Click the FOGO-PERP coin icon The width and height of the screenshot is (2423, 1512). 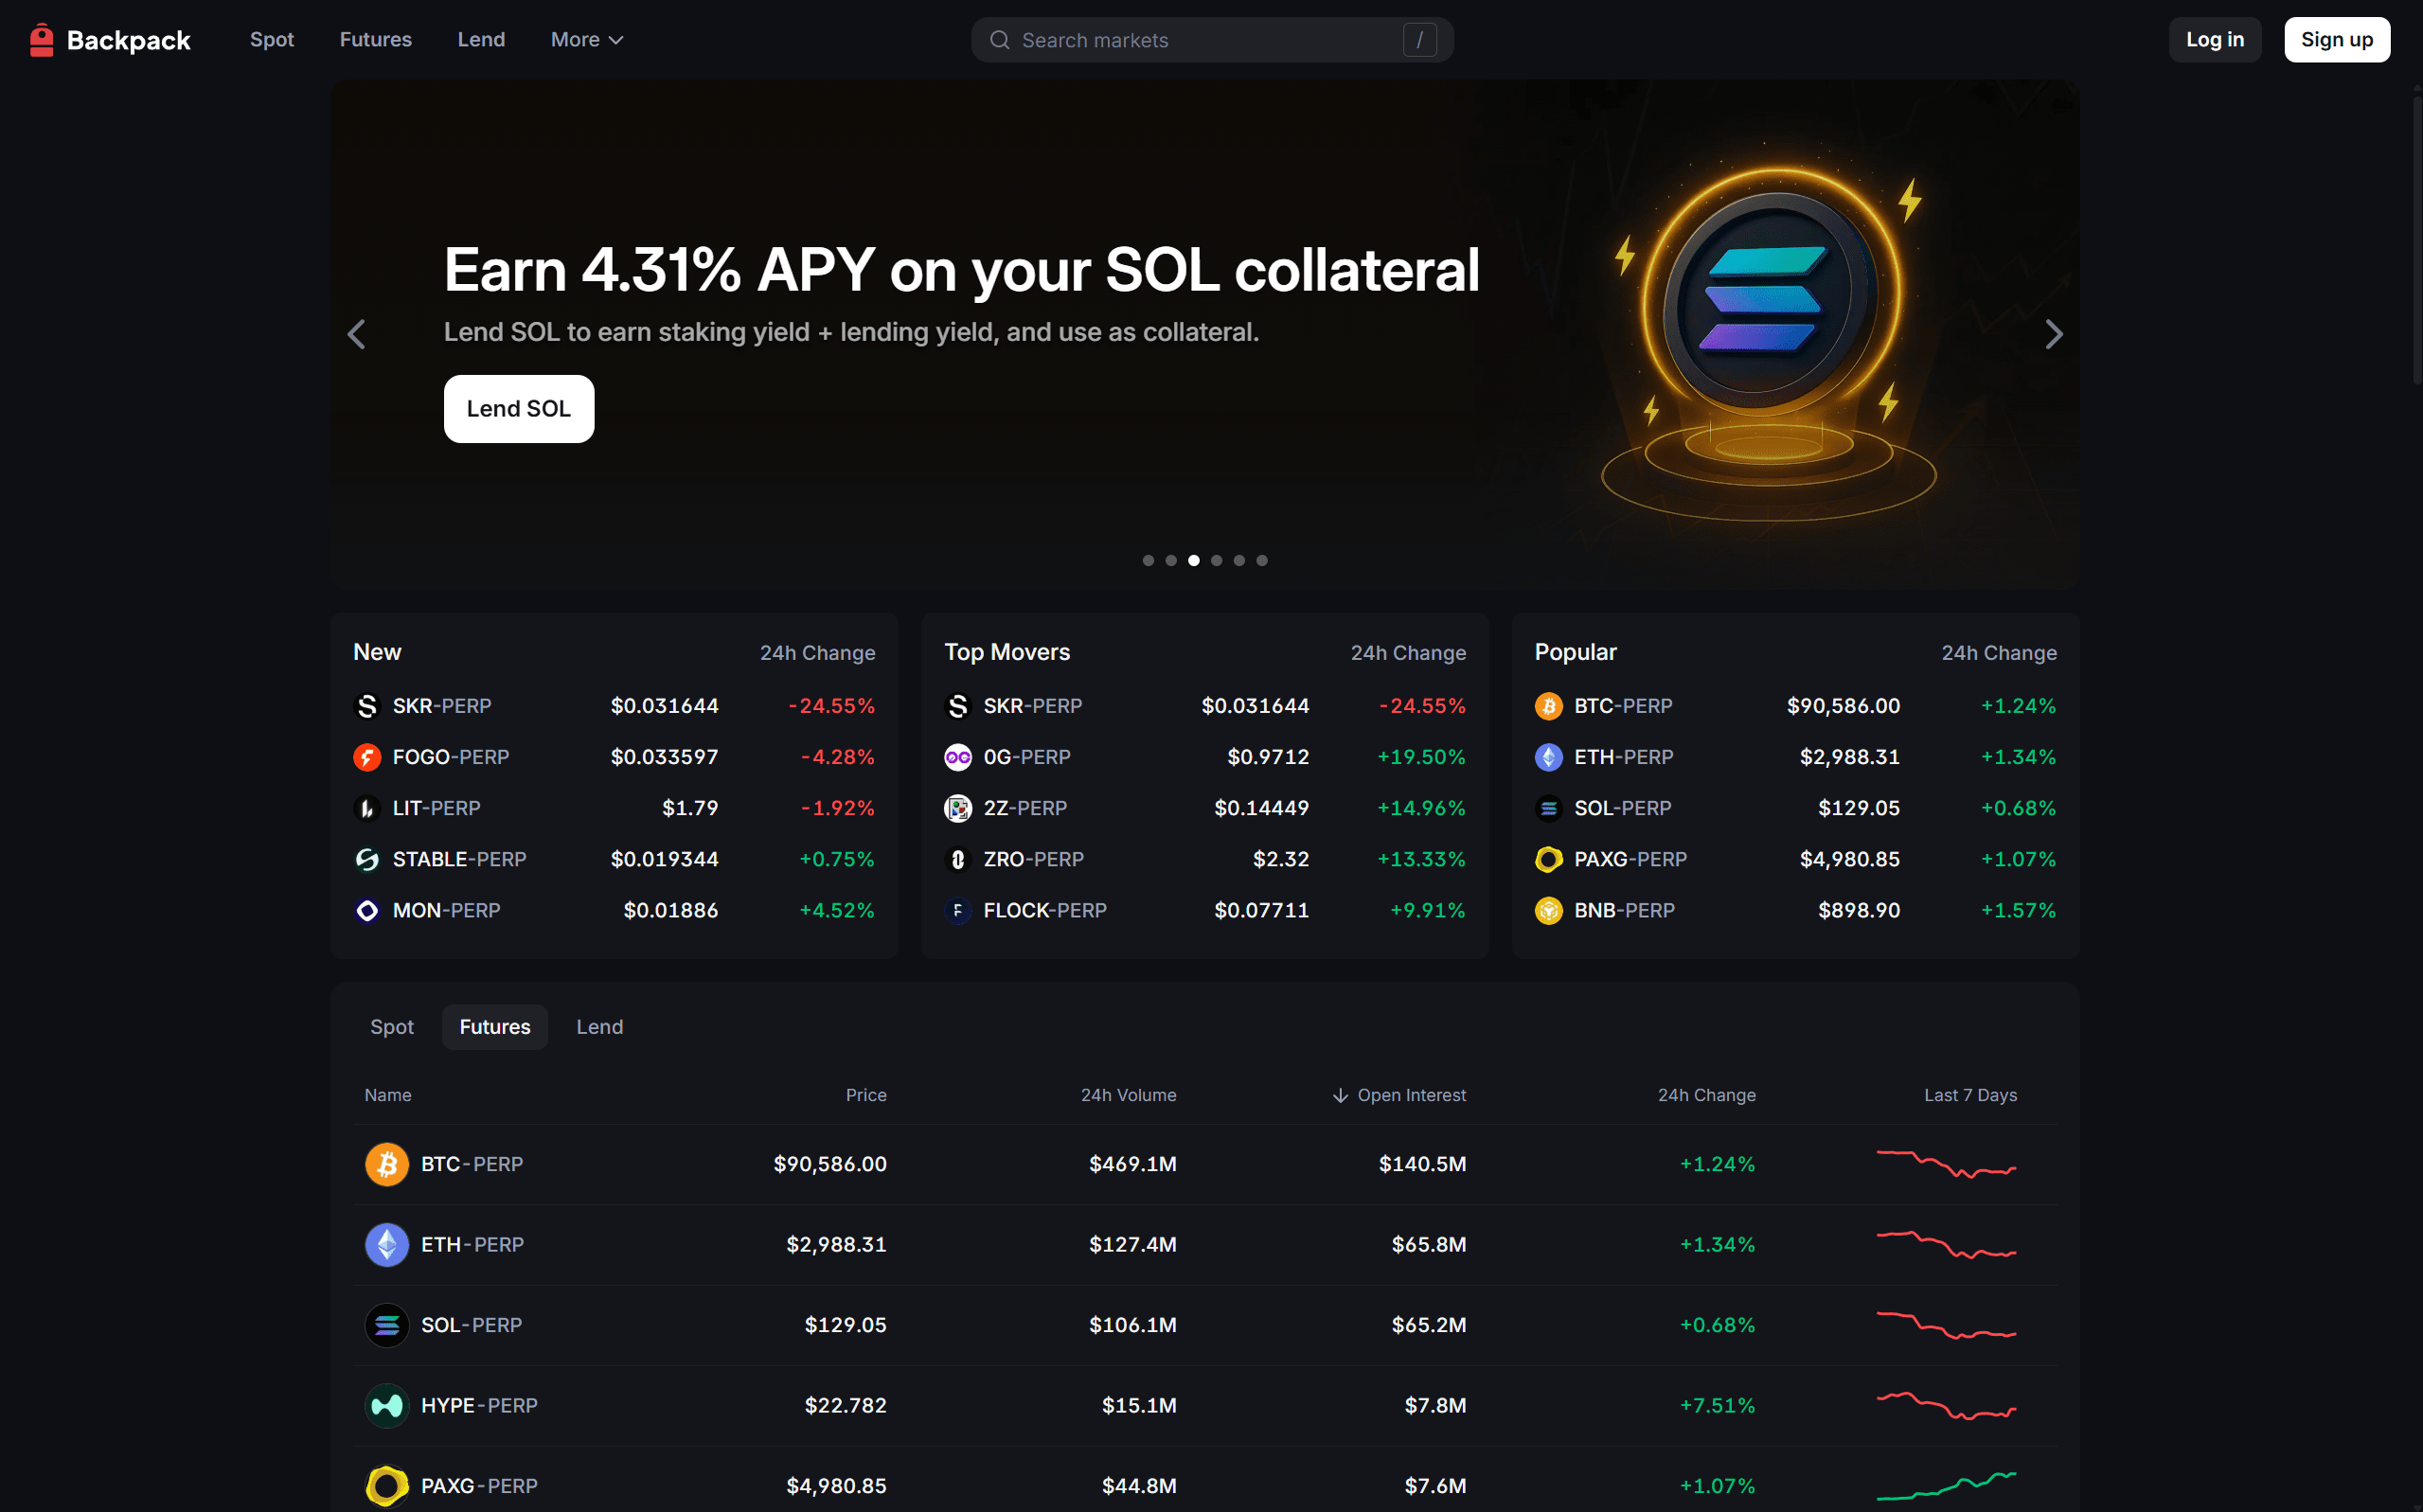367,757
